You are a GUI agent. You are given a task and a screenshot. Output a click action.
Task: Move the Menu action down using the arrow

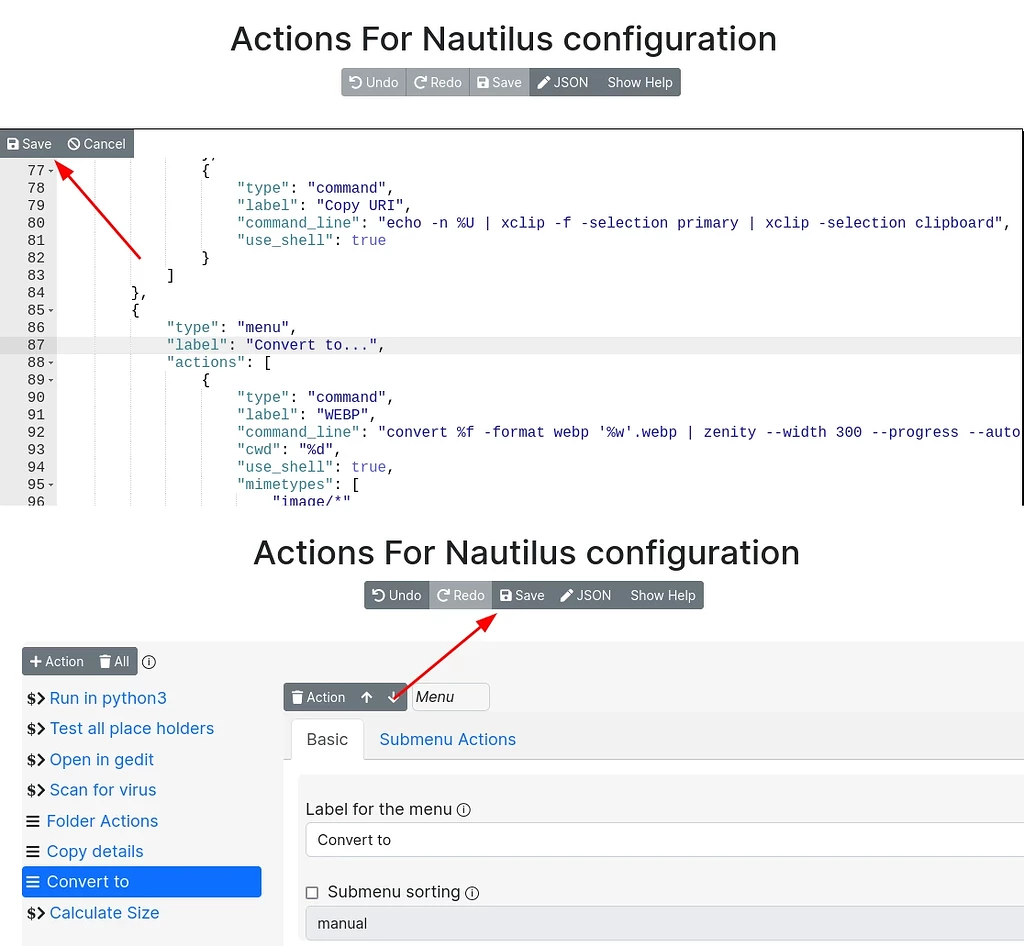(390, 697)
